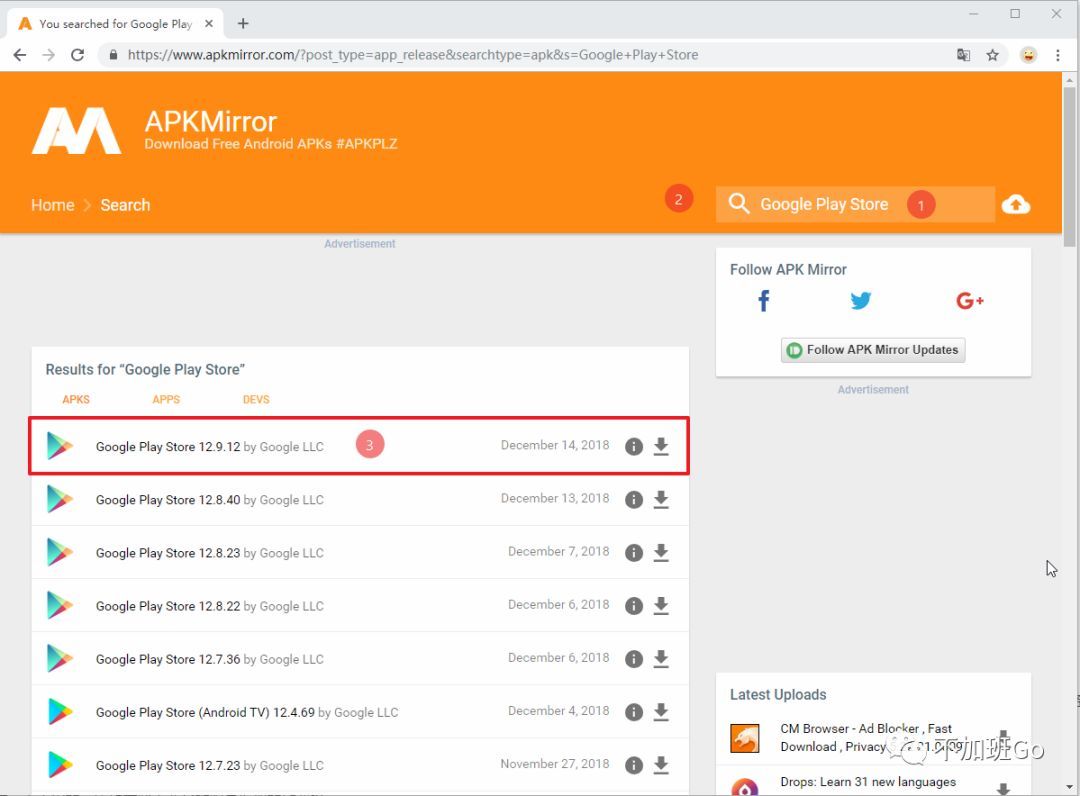Click the Google Play Store search field
1080x796 pixels.
855,204
